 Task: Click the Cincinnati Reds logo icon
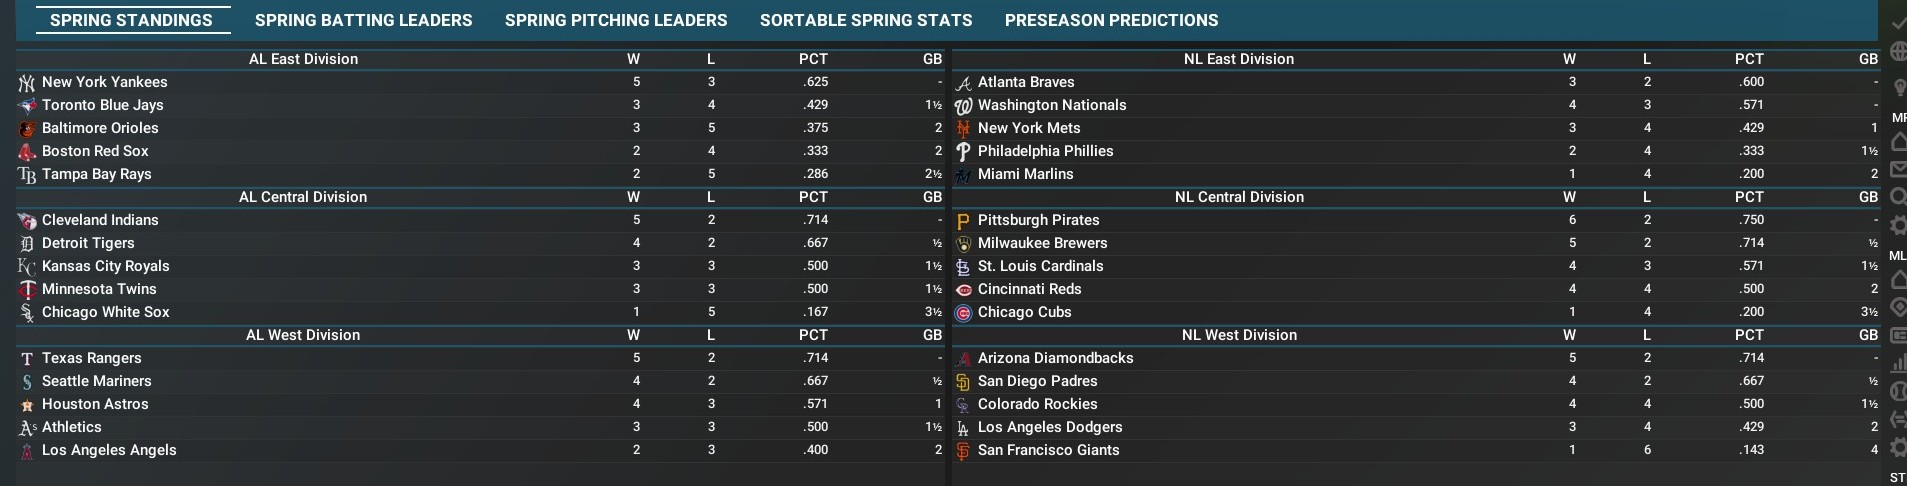click(963, 290)
